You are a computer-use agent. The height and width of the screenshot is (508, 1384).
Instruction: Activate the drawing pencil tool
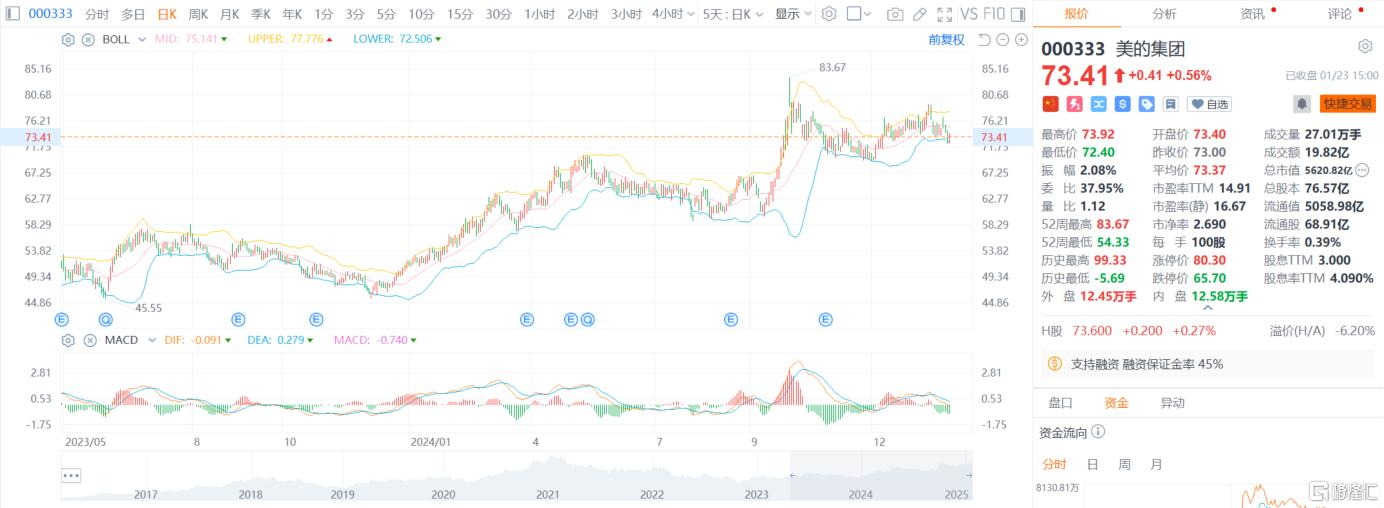tap(920, 14)
